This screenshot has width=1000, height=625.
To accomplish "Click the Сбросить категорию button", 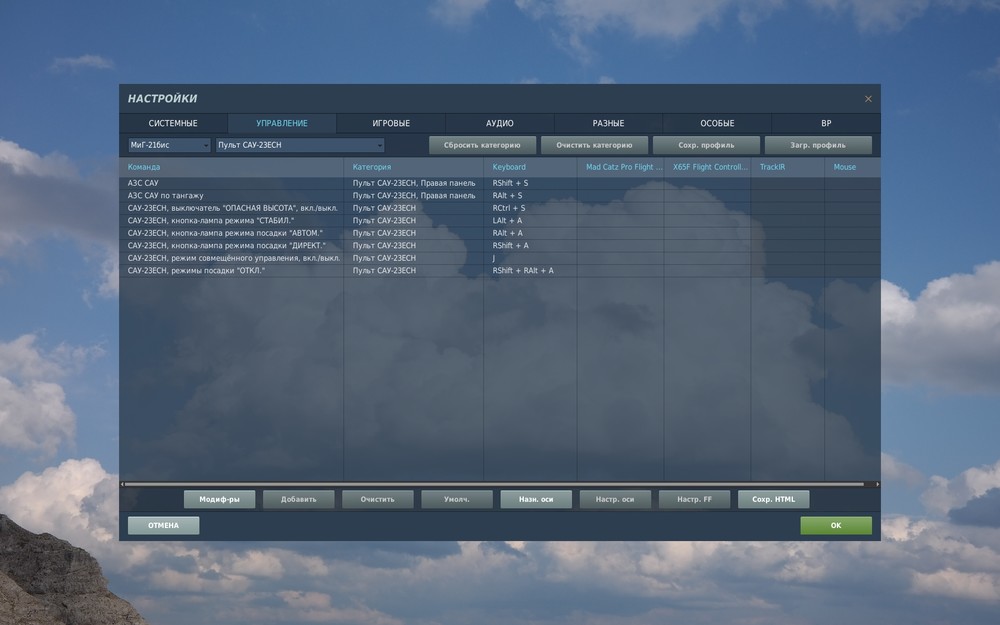I will 482,145.
